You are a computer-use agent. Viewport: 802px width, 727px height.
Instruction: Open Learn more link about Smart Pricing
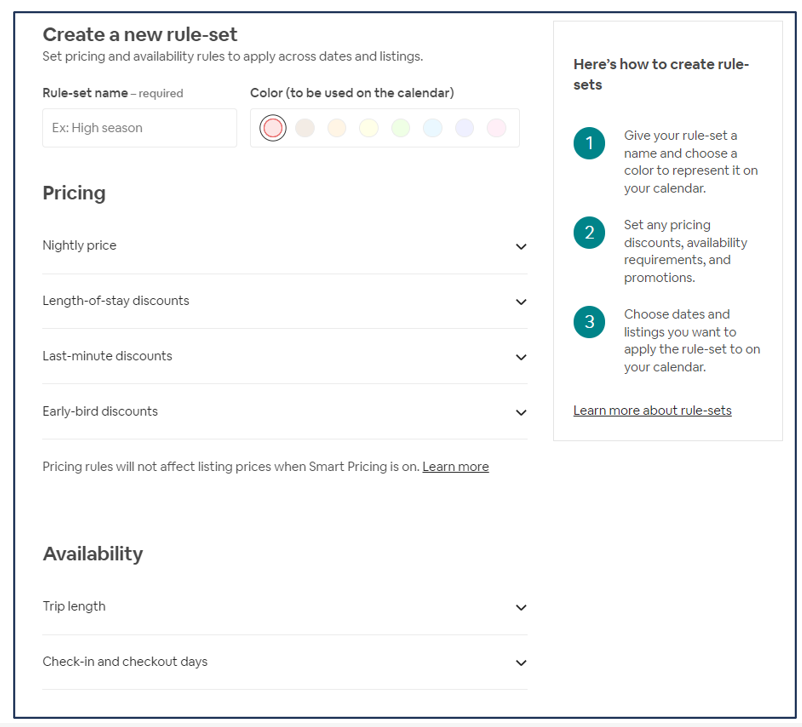tap(455, 467)
